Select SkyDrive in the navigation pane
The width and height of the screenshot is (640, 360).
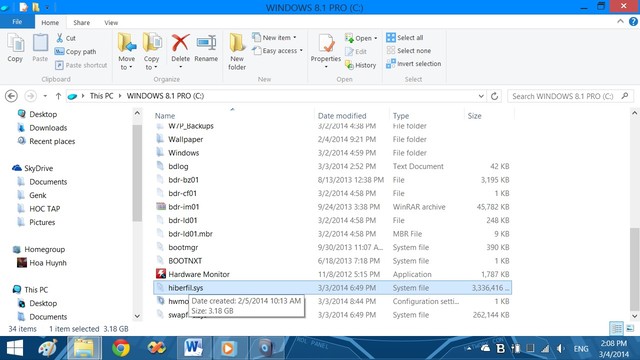point(38,168)
